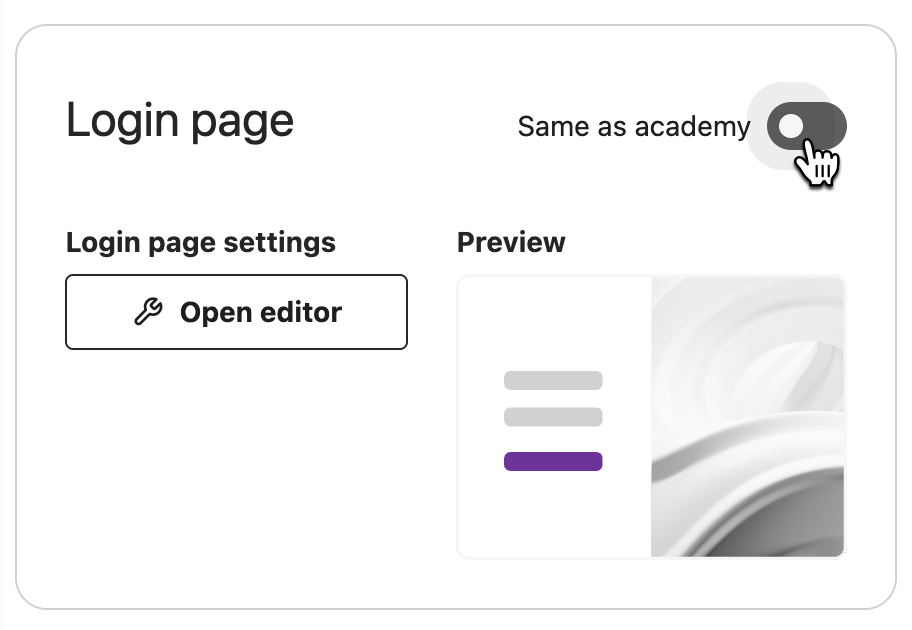Click the purple button bar in preview

553,461
